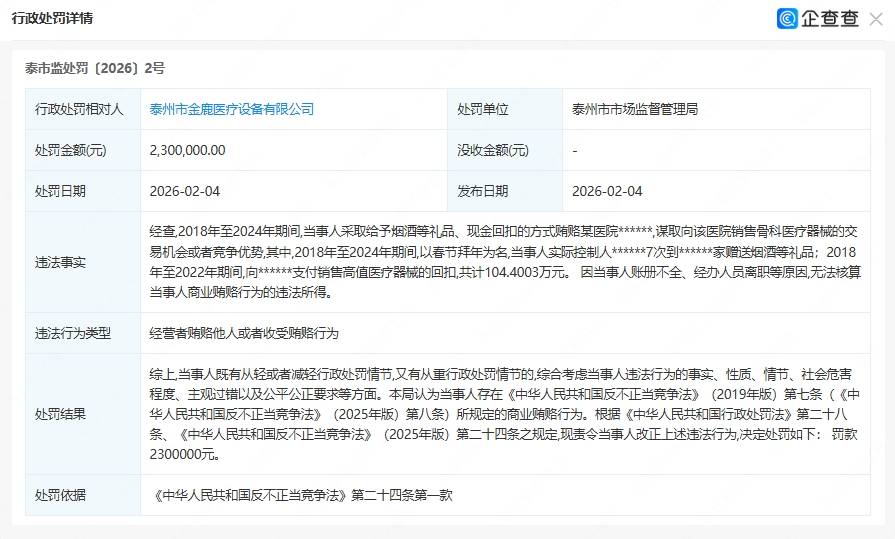Screen dimensions: 895x539
Task: Click the 违法行为类型 label cell
Action: click(73, 333)
